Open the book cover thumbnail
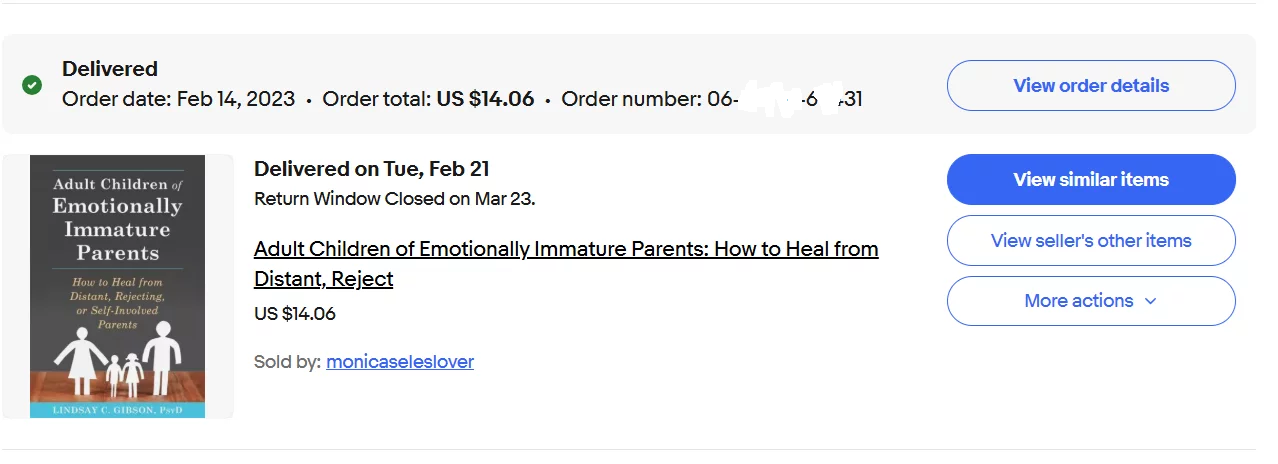This screenshot has height=464, width=1278. (118, 286)
